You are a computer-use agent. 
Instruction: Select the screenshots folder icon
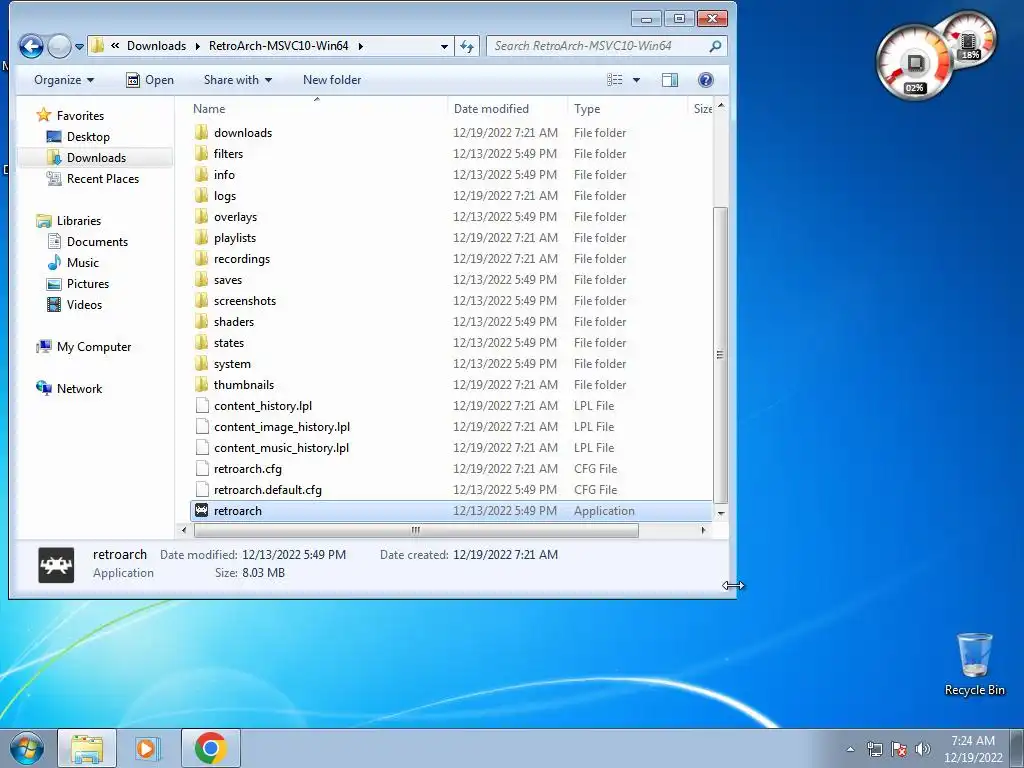[x=202, y=300]
